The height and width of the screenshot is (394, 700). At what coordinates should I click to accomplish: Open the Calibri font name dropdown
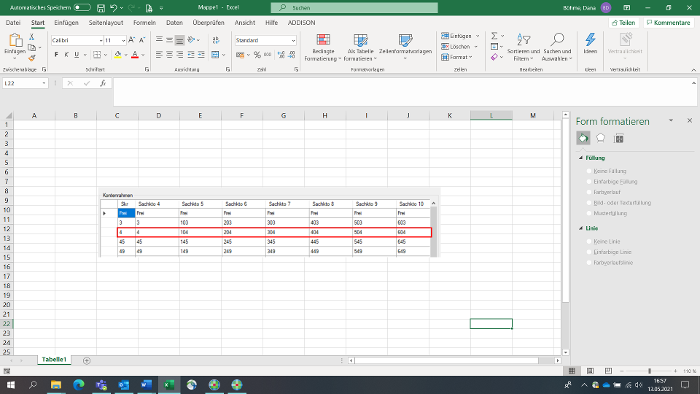pyautogui.click(x=100, y=40)
